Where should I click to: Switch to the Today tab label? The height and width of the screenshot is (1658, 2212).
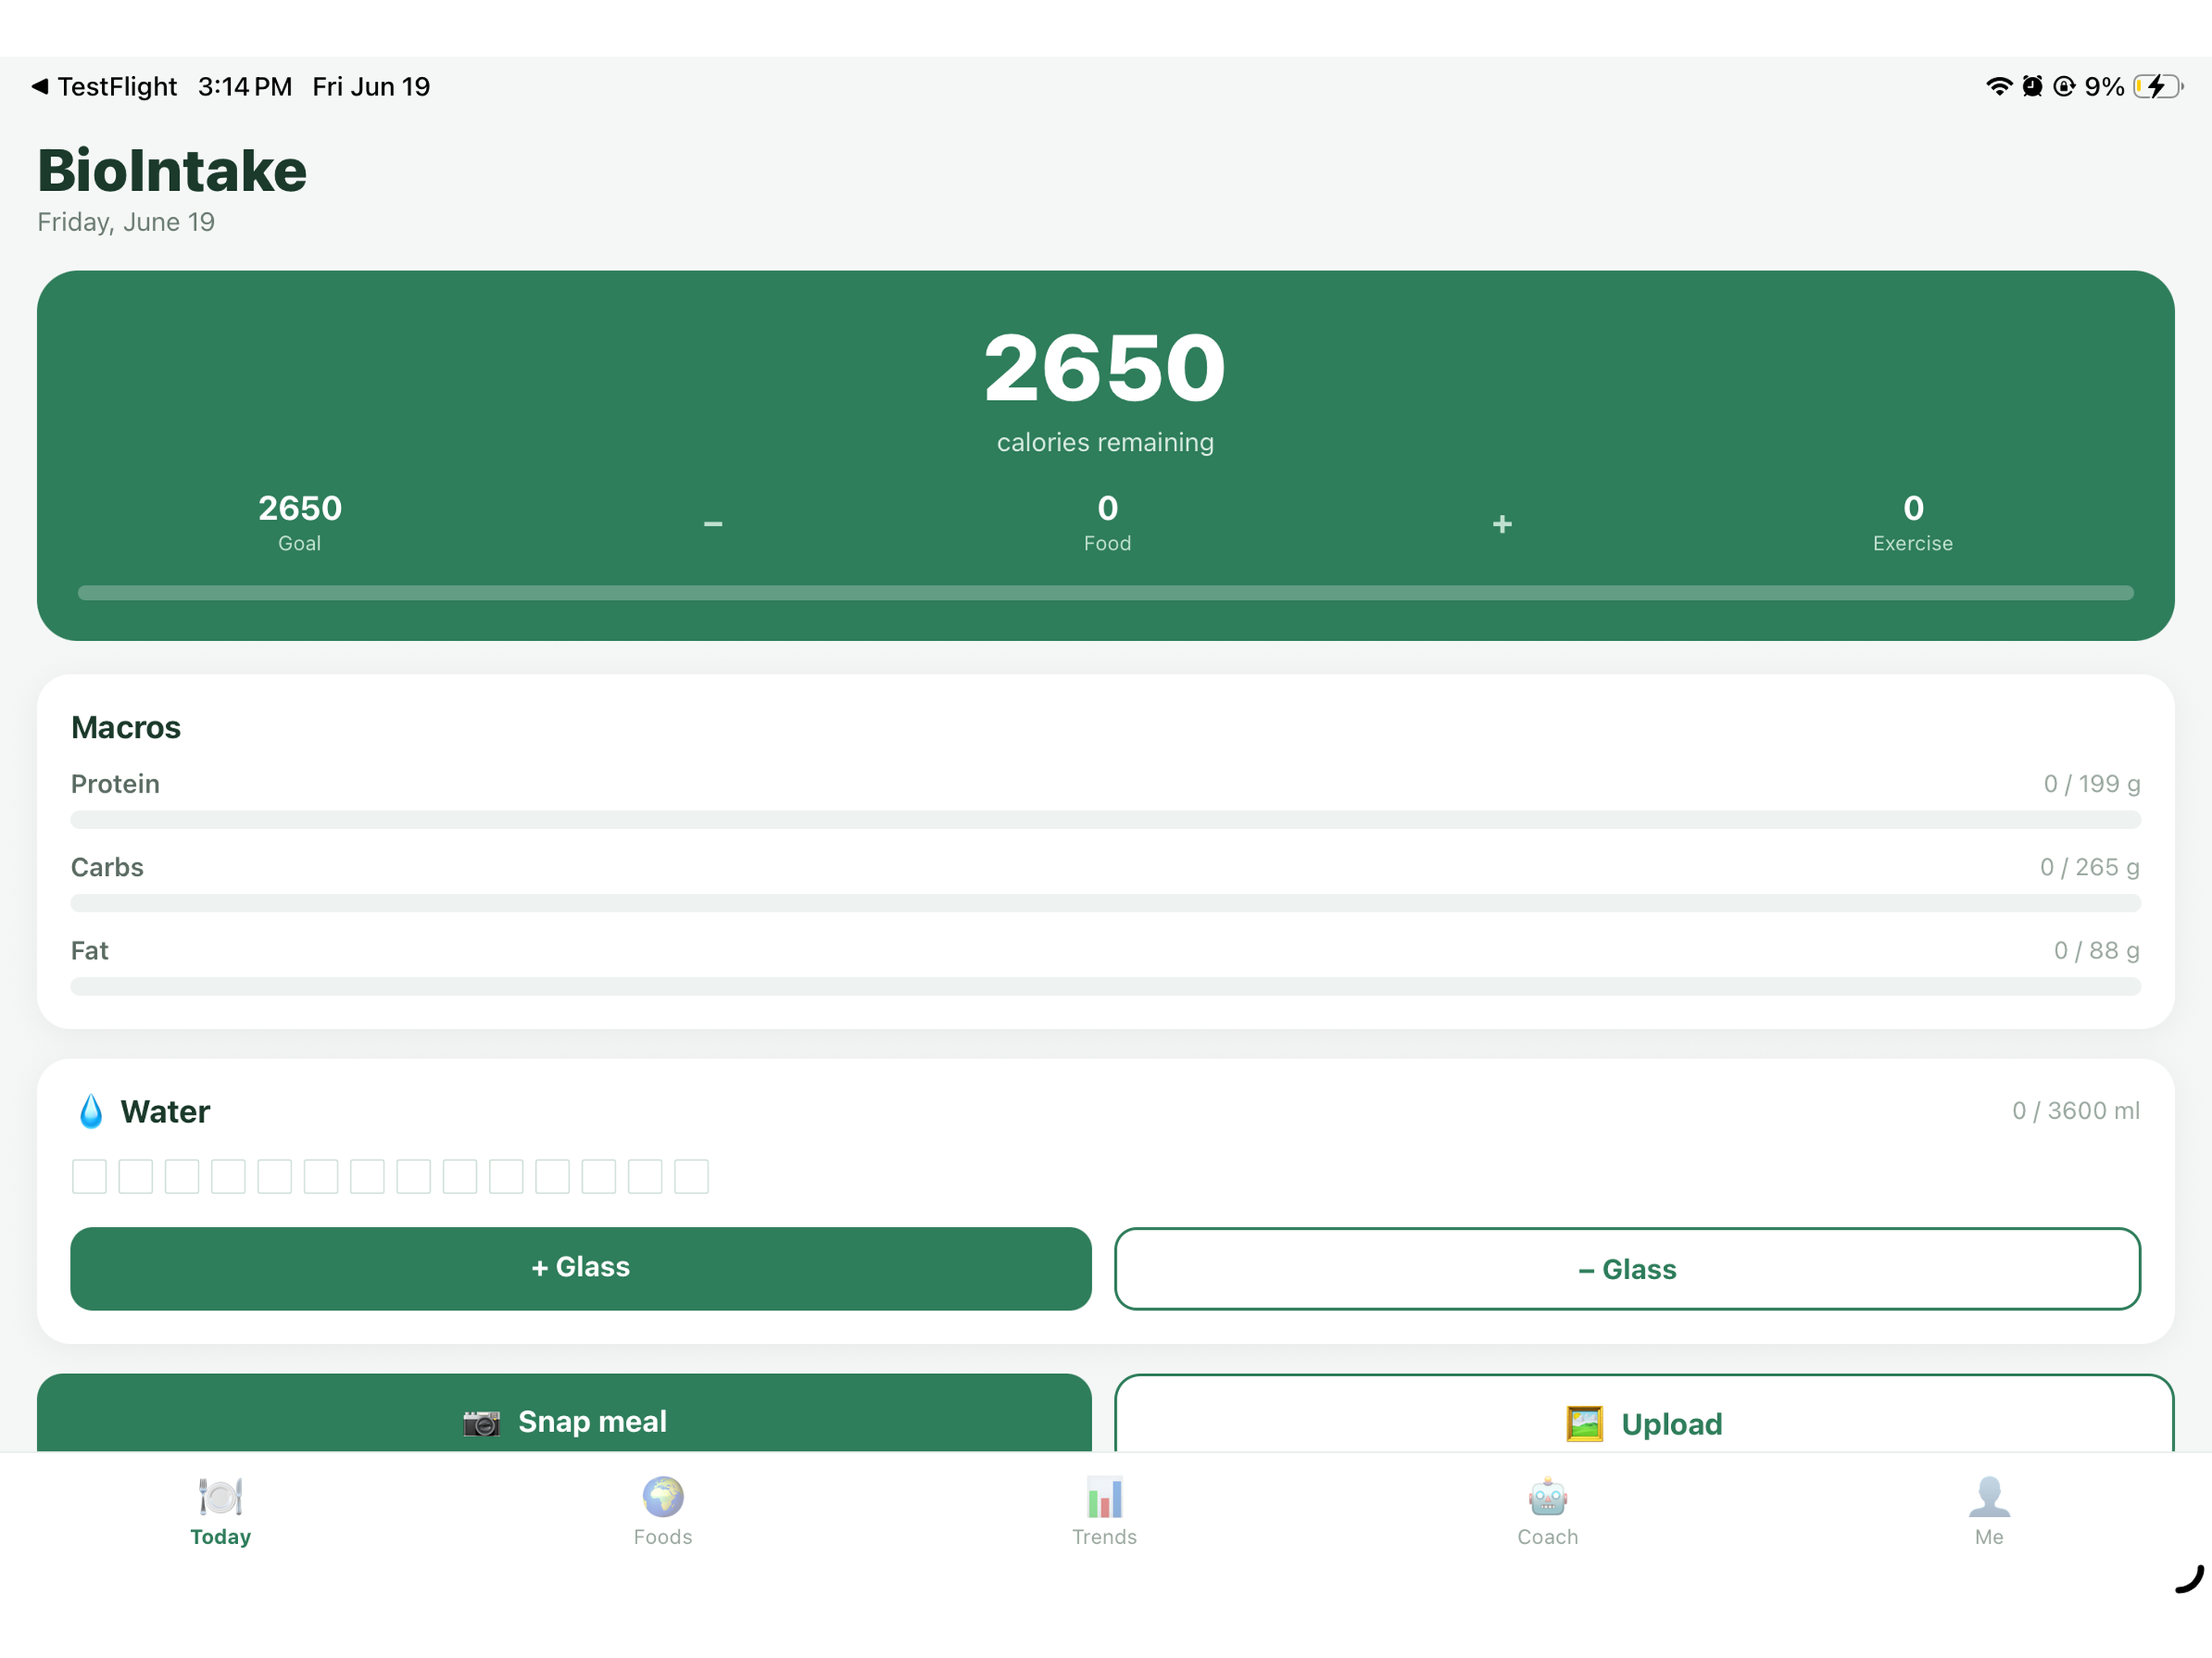tap(221, 1537)
